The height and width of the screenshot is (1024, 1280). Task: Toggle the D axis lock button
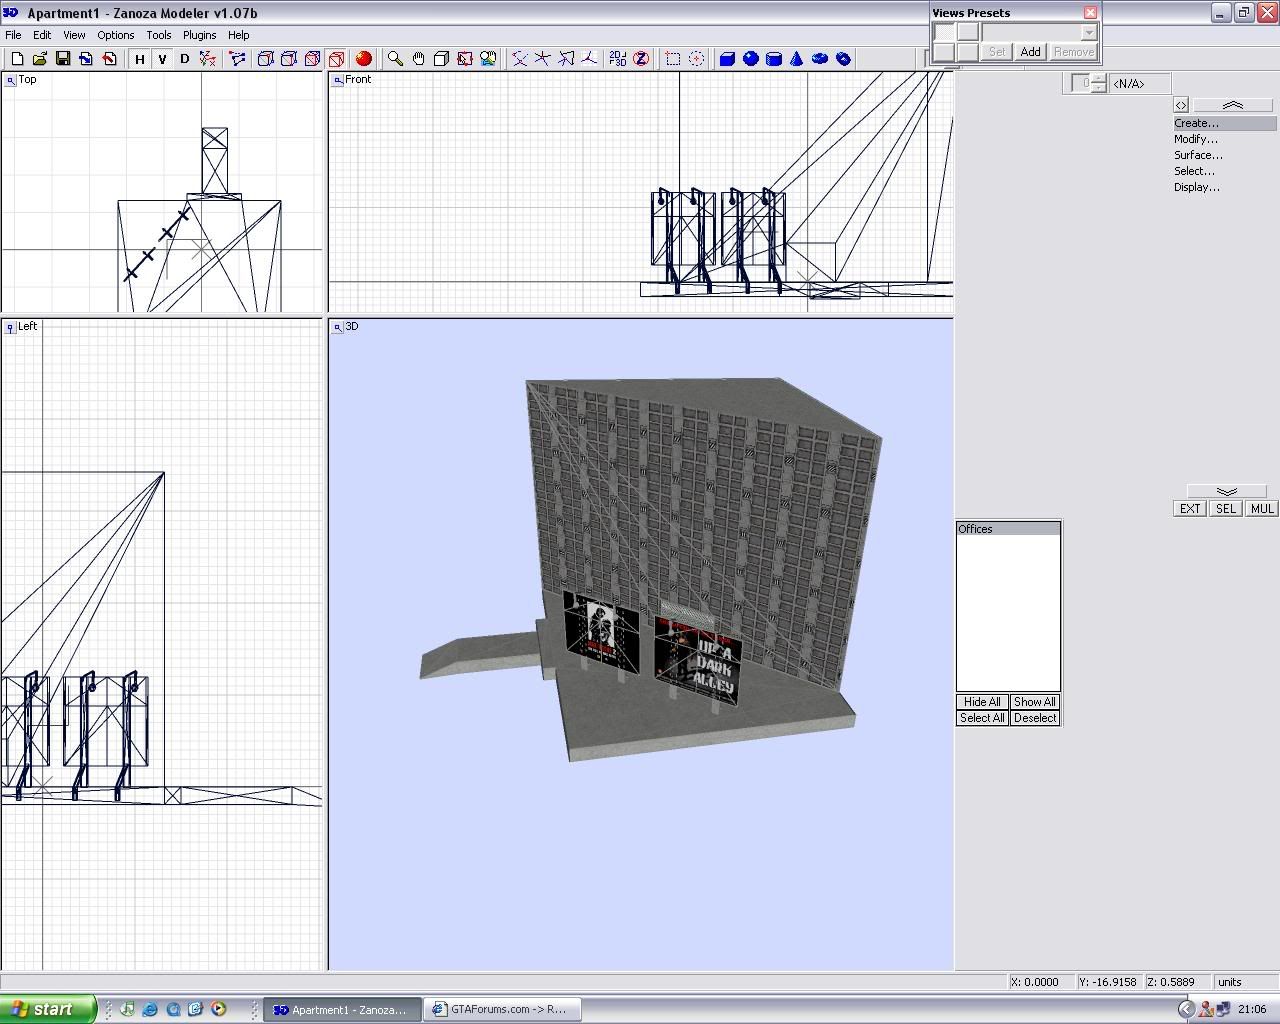(184, 59)
